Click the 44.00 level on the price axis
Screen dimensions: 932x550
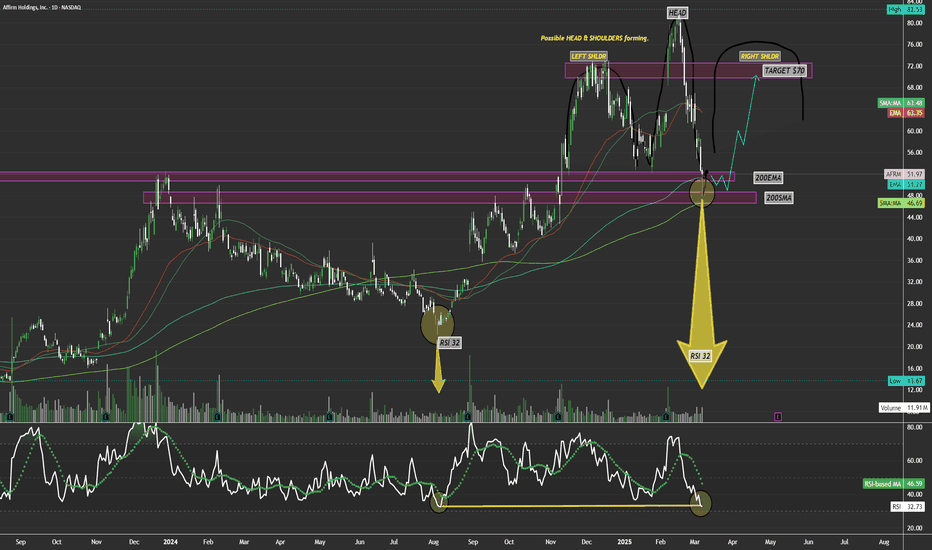914,218
